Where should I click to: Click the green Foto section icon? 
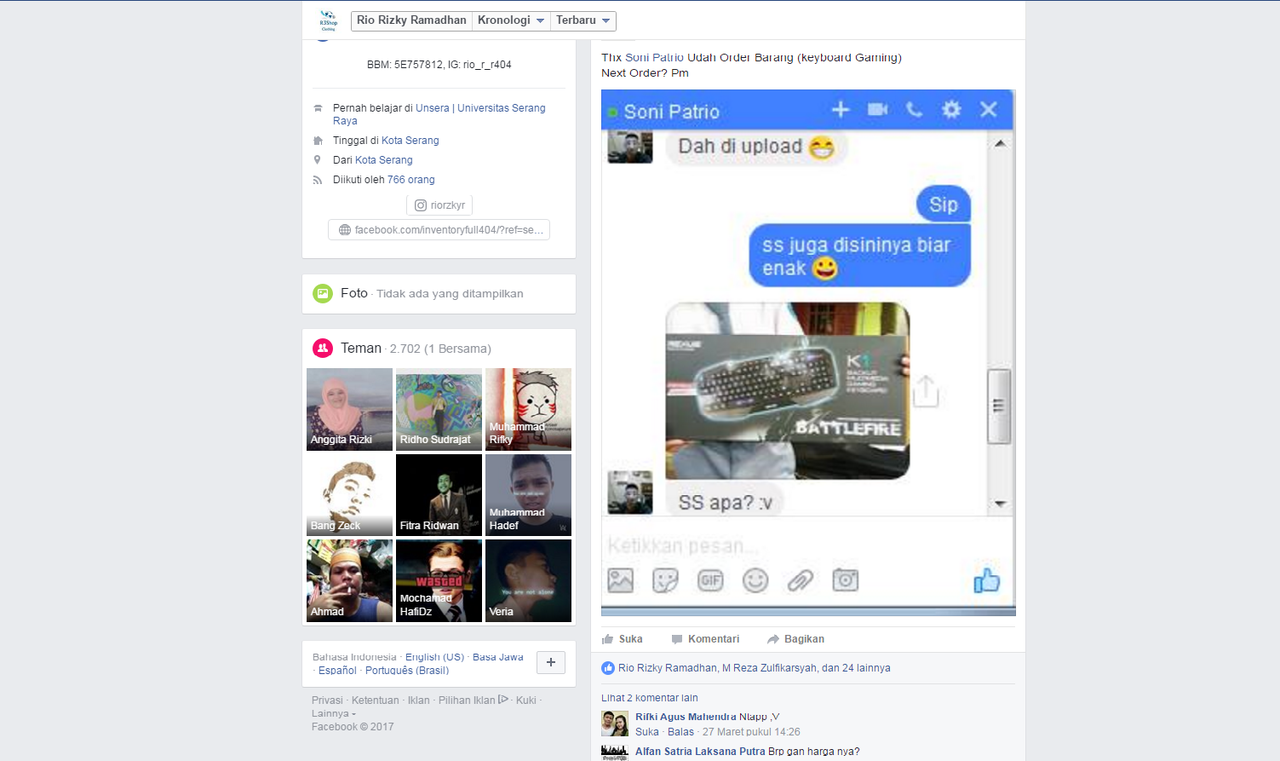(x=322, y=293)
